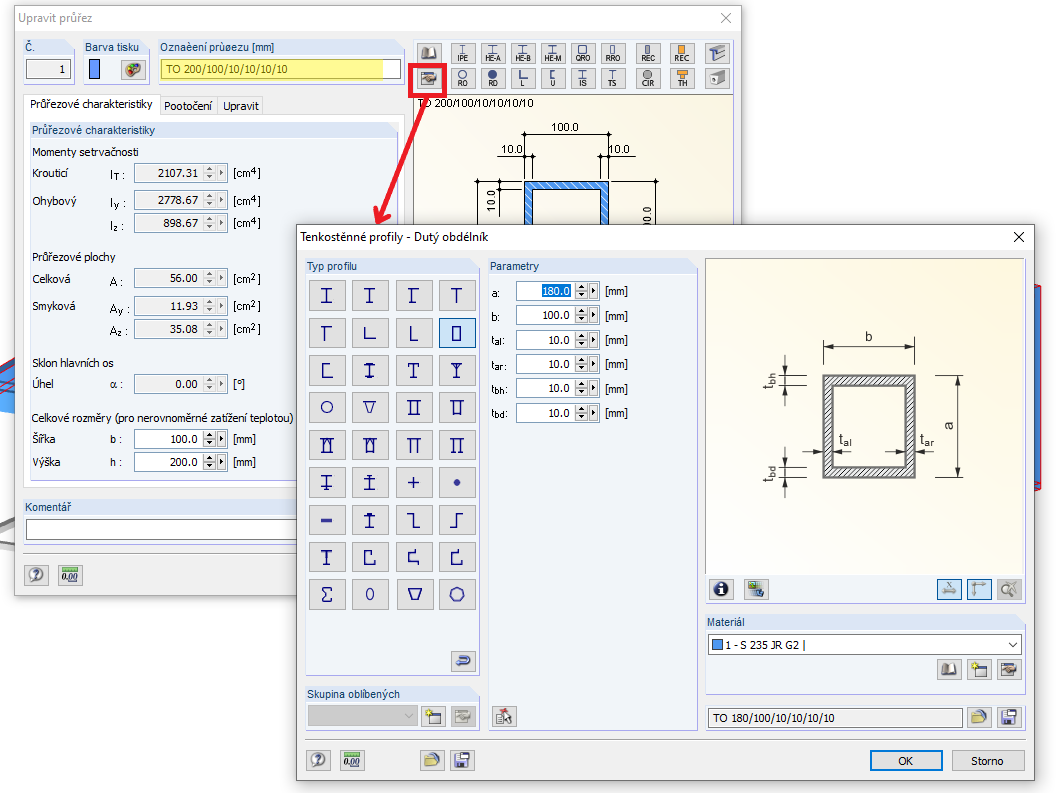
Task: Click the units 0.00 icon in Upravit průřez window
Action: pyautogui.click(x=70, y=575)
